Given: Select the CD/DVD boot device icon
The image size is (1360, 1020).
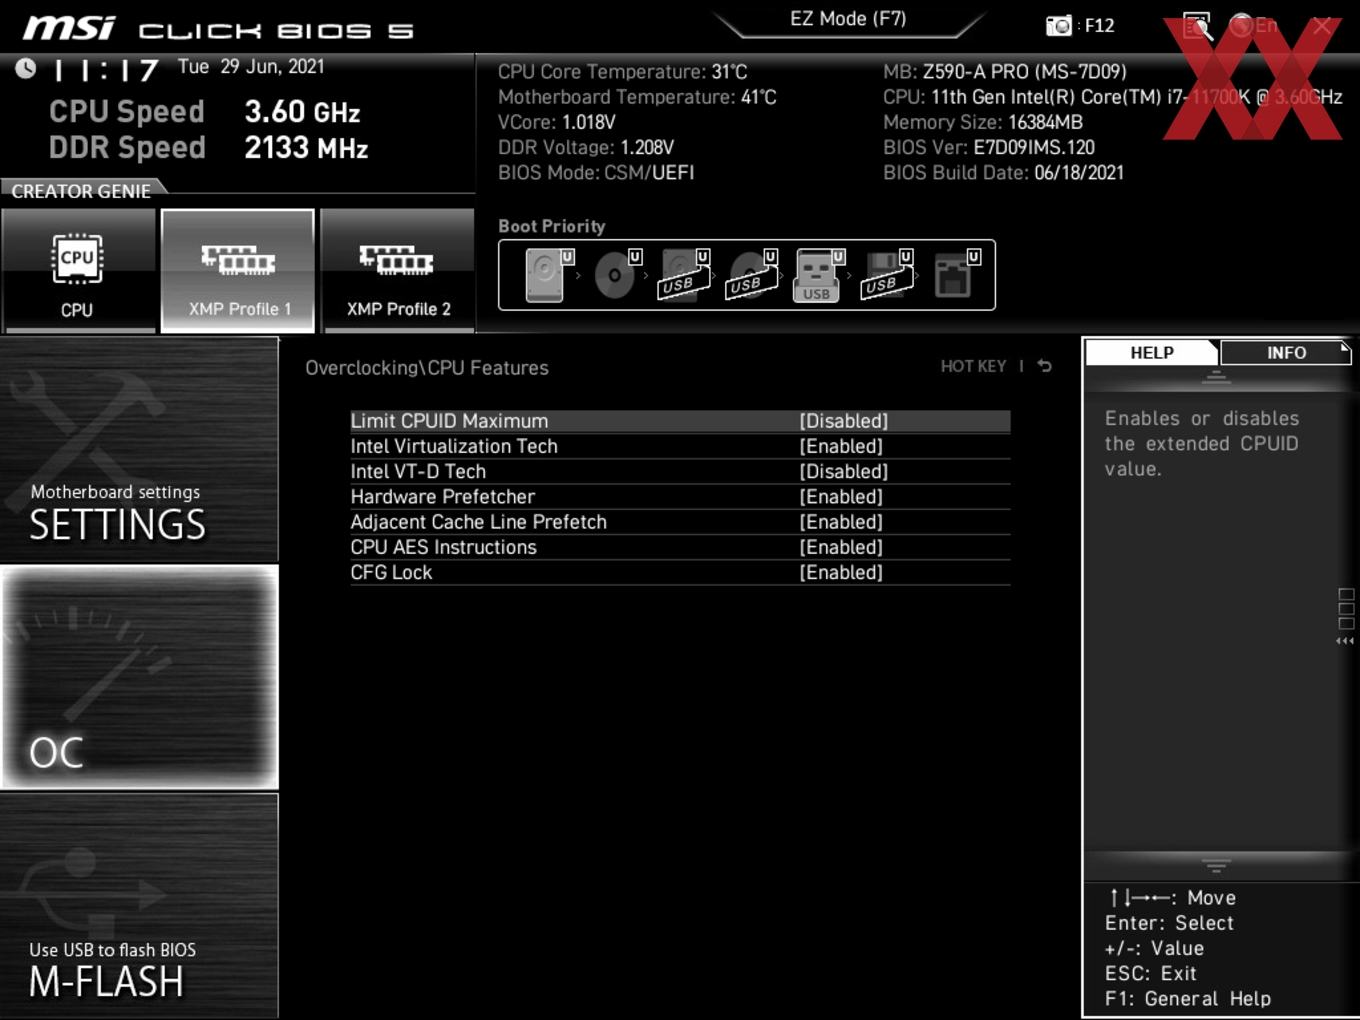Looking at the screenshot, I should click(616, 275).
